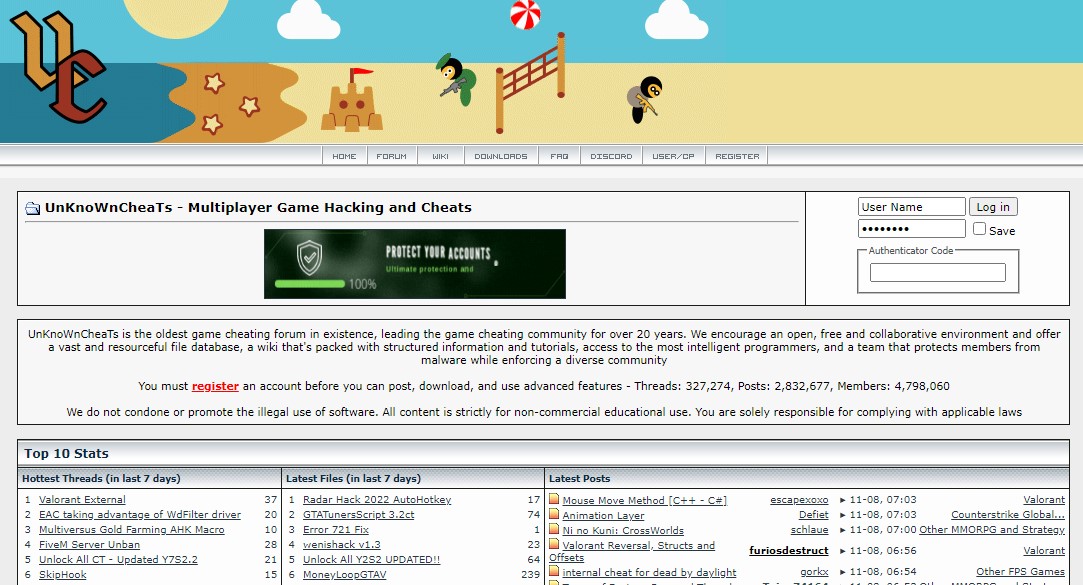Go to last post arrow for schlaue
This screenshot has width=1083, height=585.
pos(843,530)
